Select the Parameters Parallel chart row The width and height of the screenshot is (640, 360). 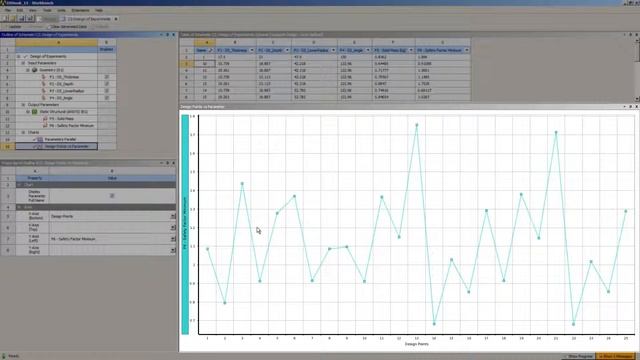[x=56, y=140]
